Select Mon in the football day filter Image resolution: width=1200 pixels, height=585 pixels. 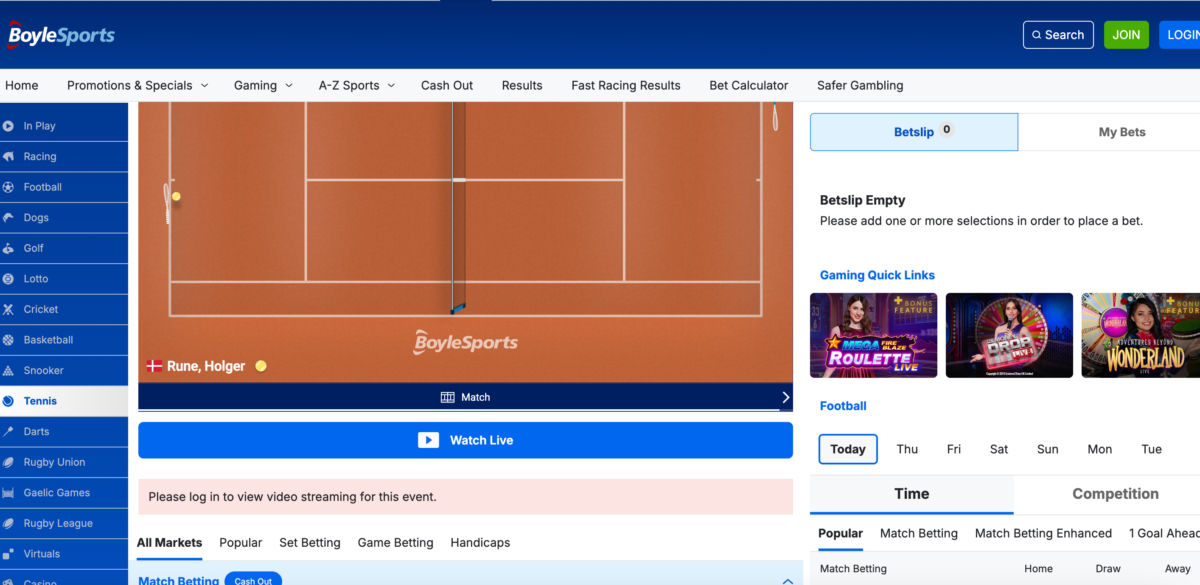1100,449
